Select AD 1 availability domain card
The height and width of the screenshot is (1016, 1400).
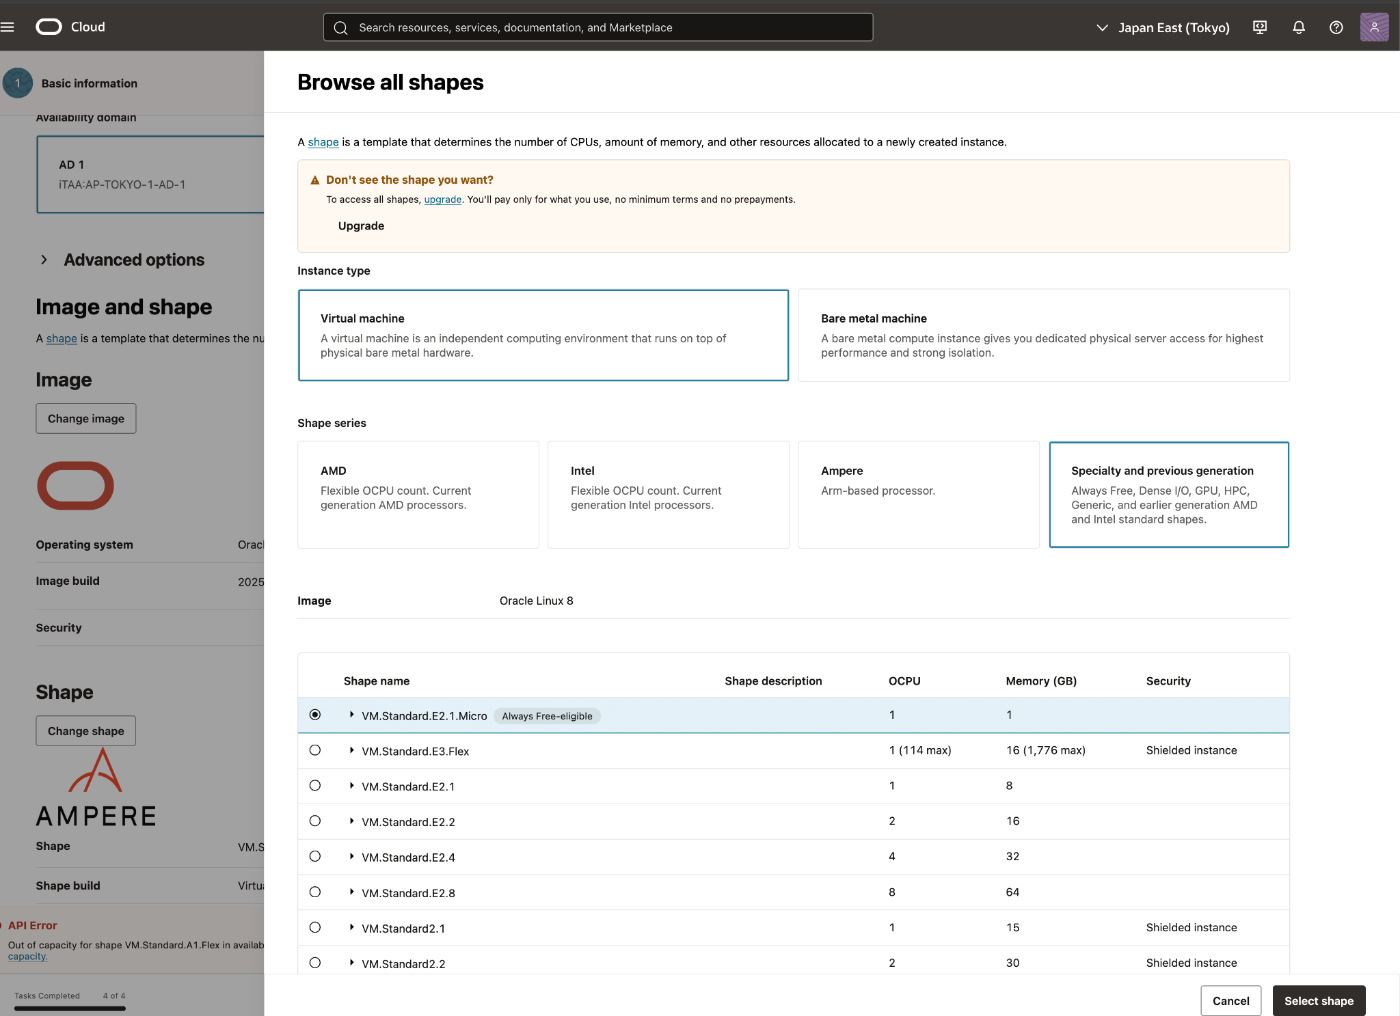150,174
